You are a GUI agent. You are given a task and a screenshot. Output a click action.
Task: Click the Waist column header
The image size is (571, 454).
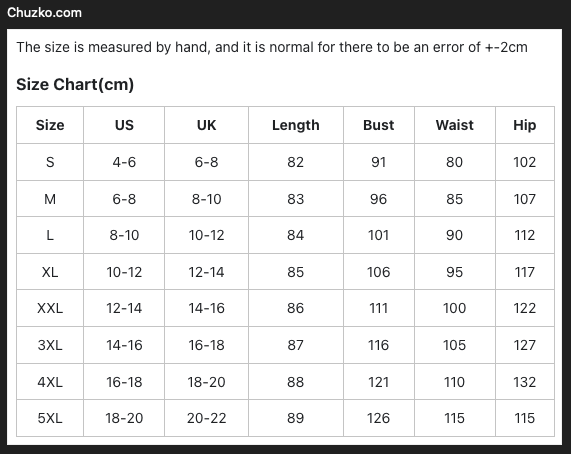455,125
